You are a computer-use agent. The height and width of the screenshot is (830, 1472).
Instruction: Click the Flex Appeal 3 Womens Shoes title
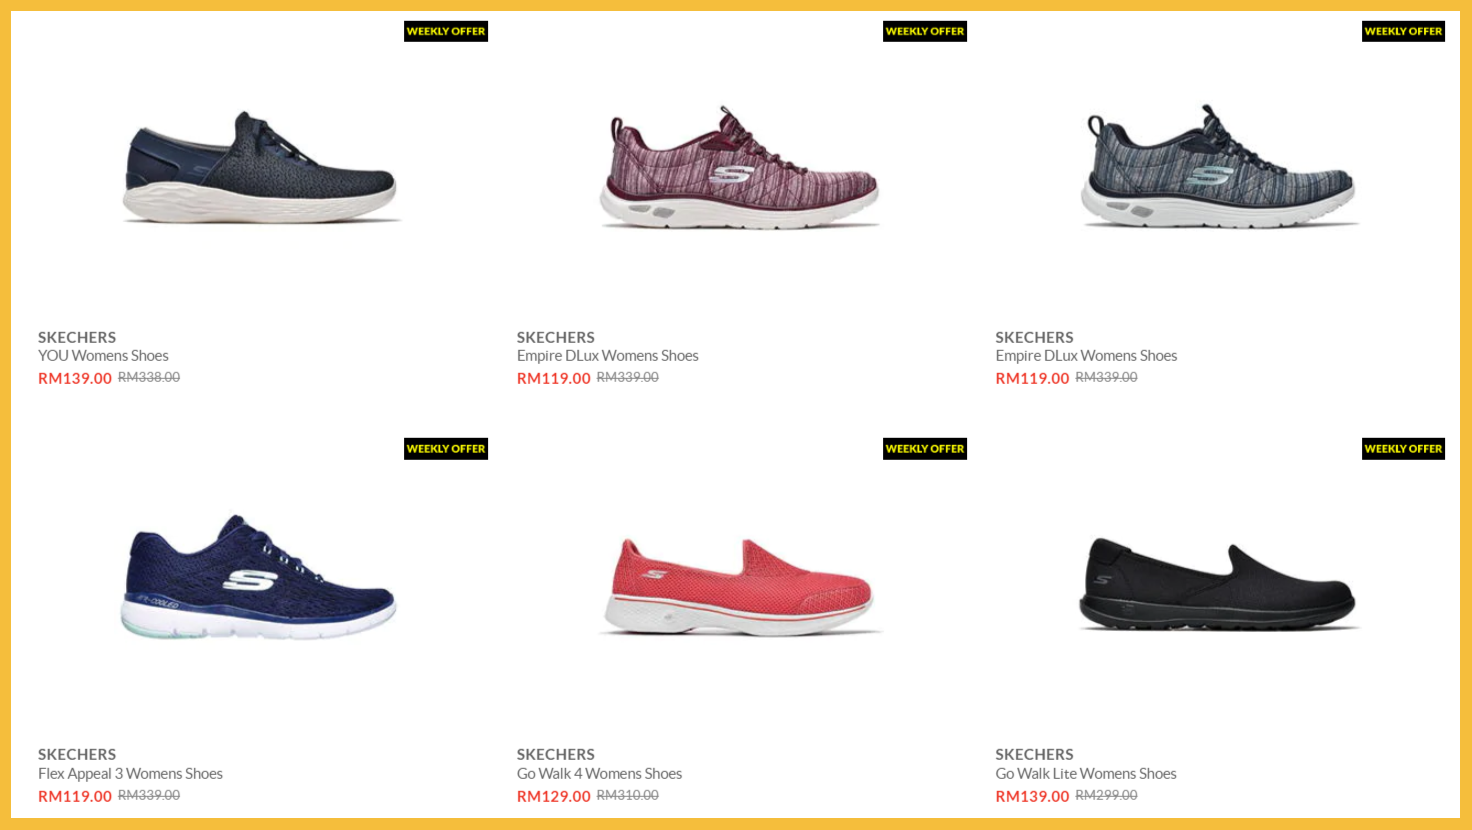[x=130, y=774]
